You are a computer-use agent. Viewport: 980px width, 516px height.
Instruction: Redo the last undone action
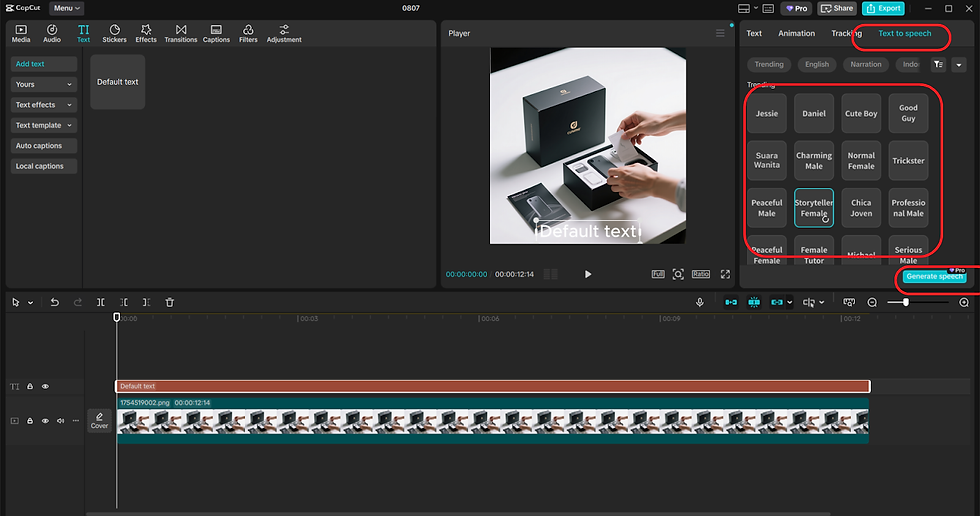pyautogui.click(x=78, y=302)
